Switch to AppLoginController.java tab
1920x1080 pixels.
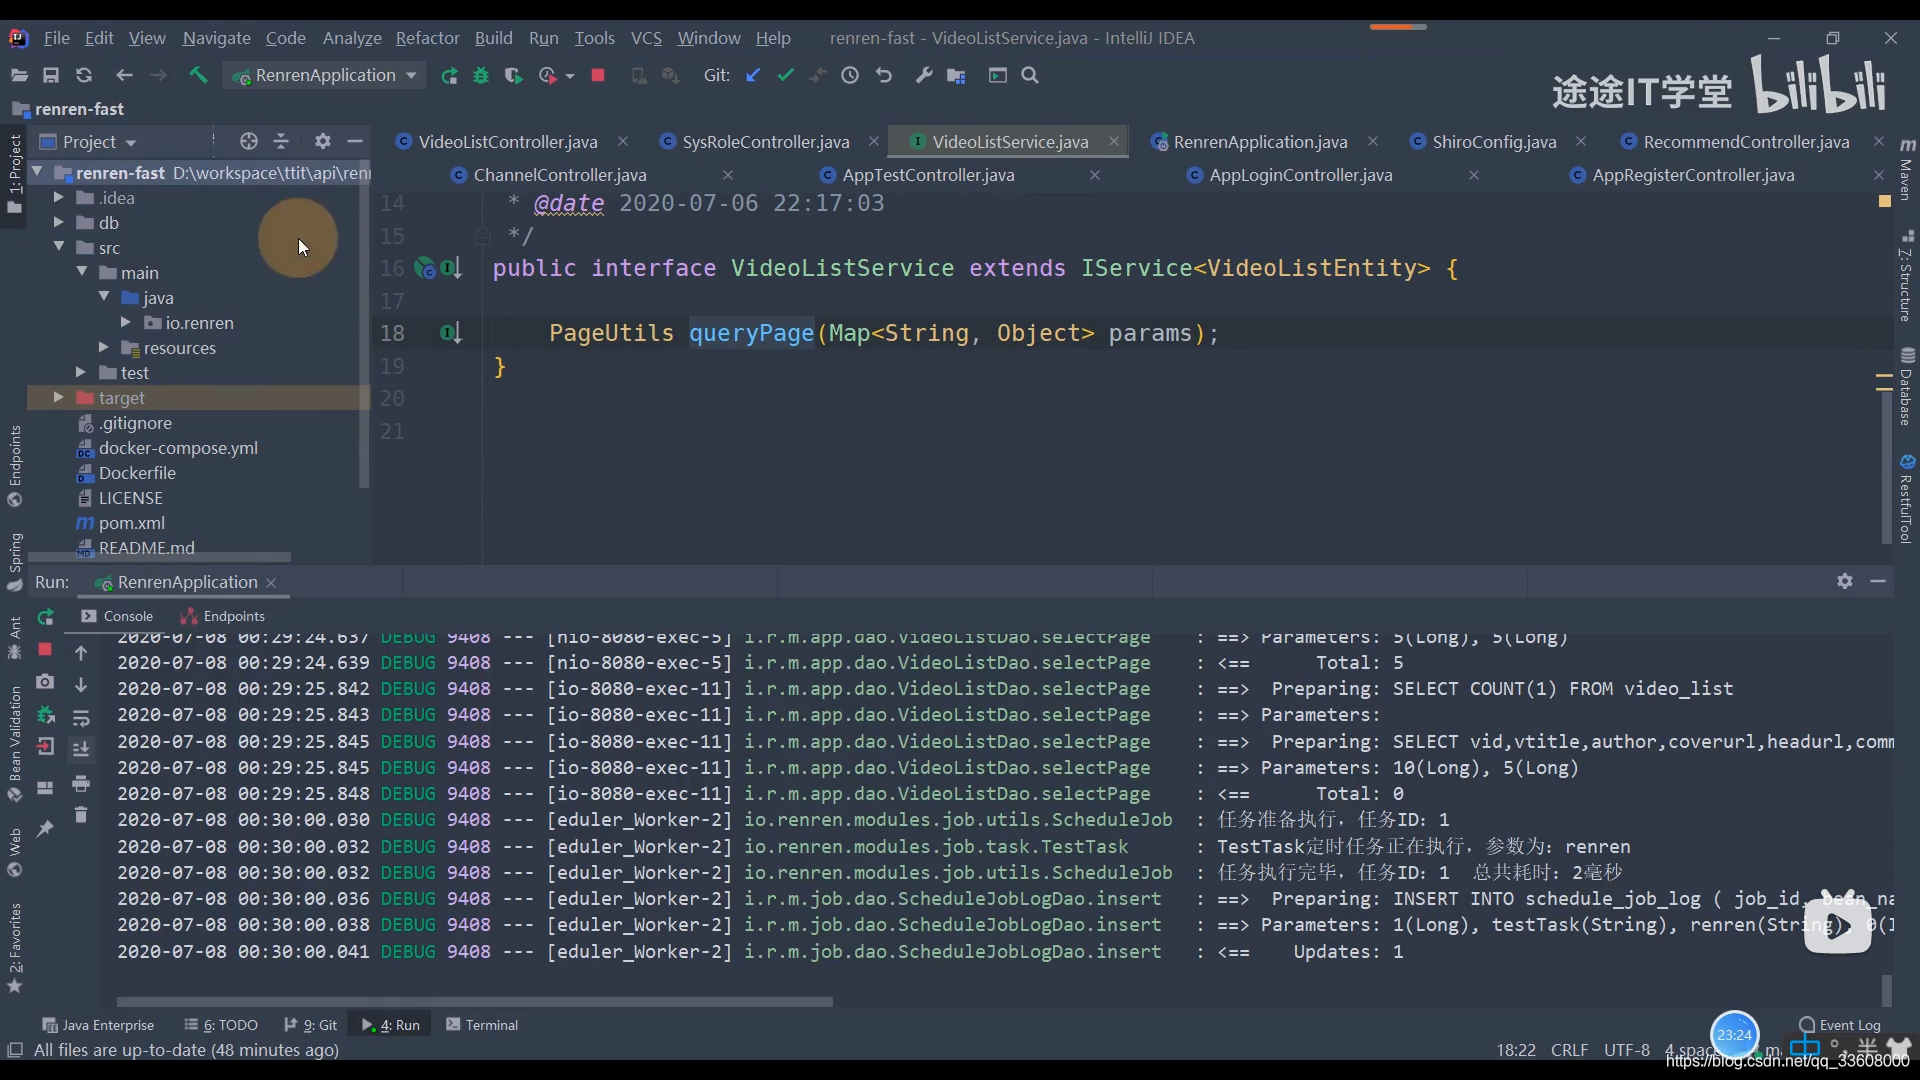tap(1300, 175)
